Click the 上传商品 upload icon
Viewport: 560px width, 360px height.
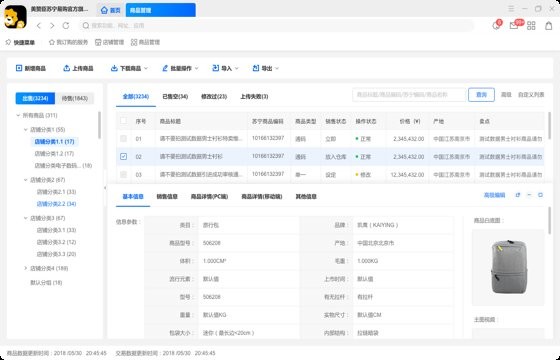point(66,68)
